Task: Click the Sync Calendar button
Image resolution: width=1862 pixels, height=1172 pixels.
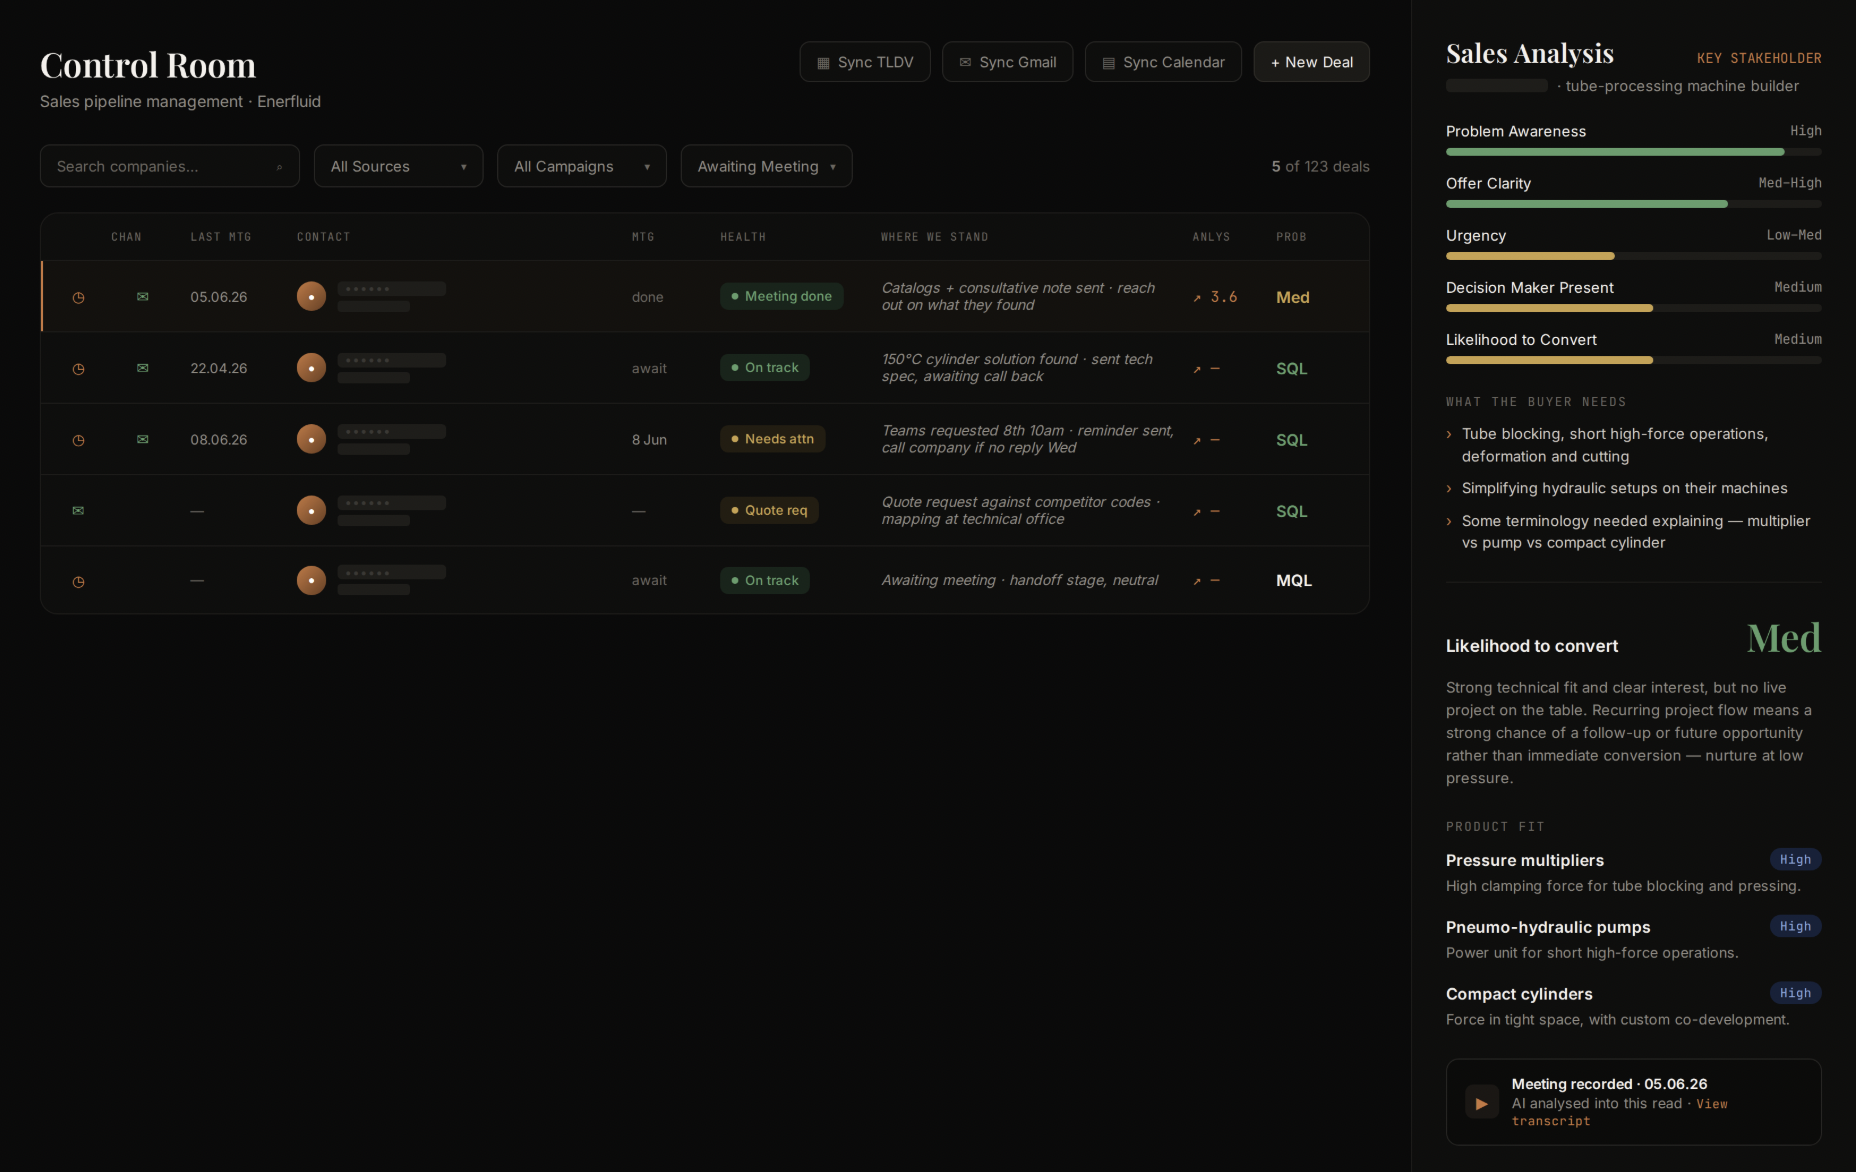Action: (x=1163, y=62)
